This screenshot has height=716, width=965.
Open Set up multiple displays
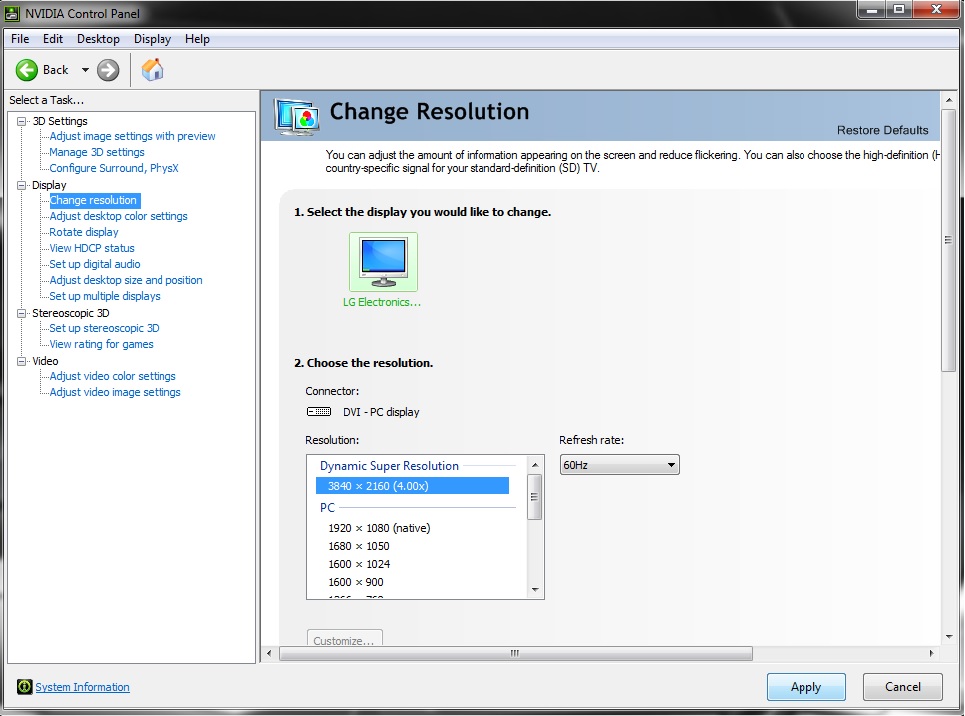105,296
